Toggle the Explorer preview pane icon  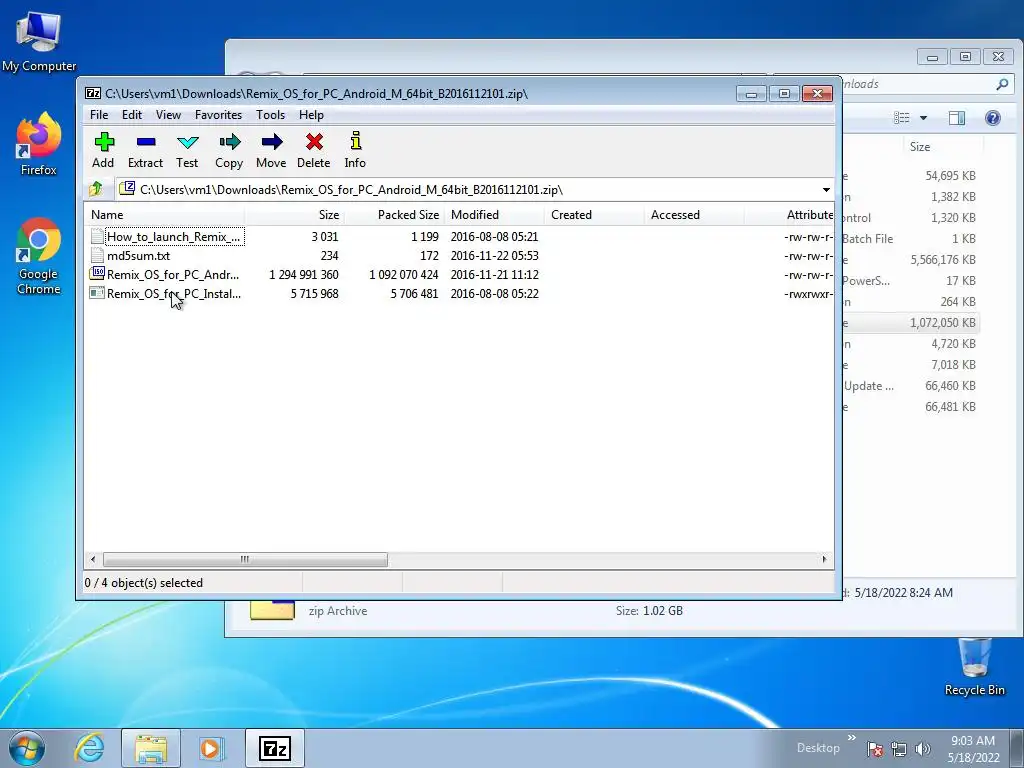pyautogui.click(x=957, y=118)
